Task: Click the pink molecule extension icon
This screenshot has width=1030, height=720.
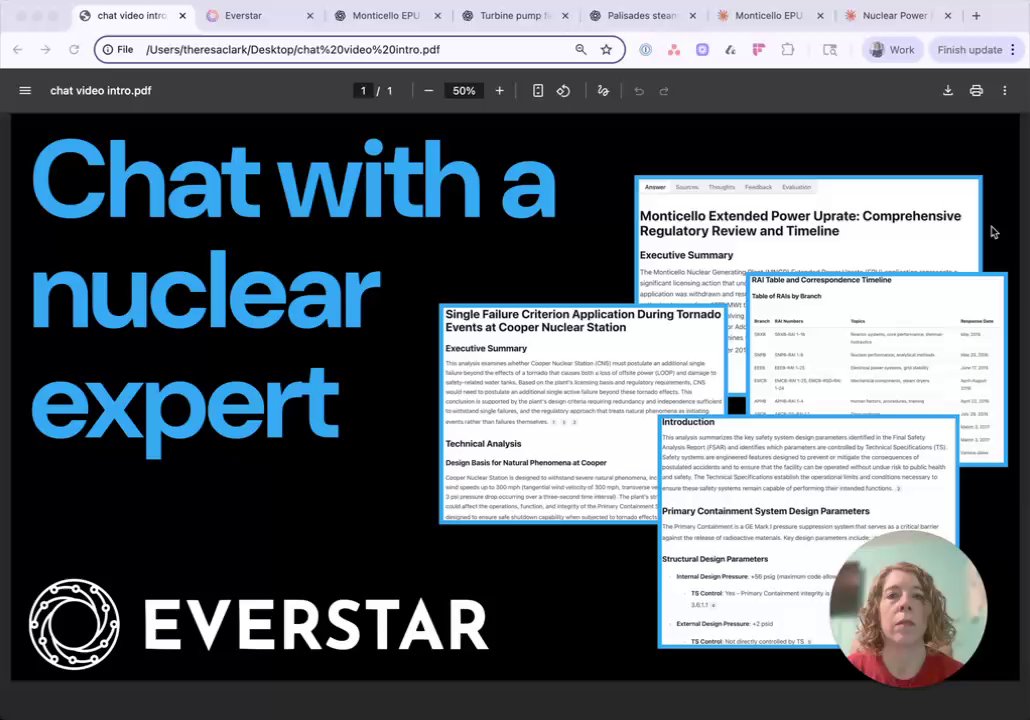Action: [x=674, y=49]
